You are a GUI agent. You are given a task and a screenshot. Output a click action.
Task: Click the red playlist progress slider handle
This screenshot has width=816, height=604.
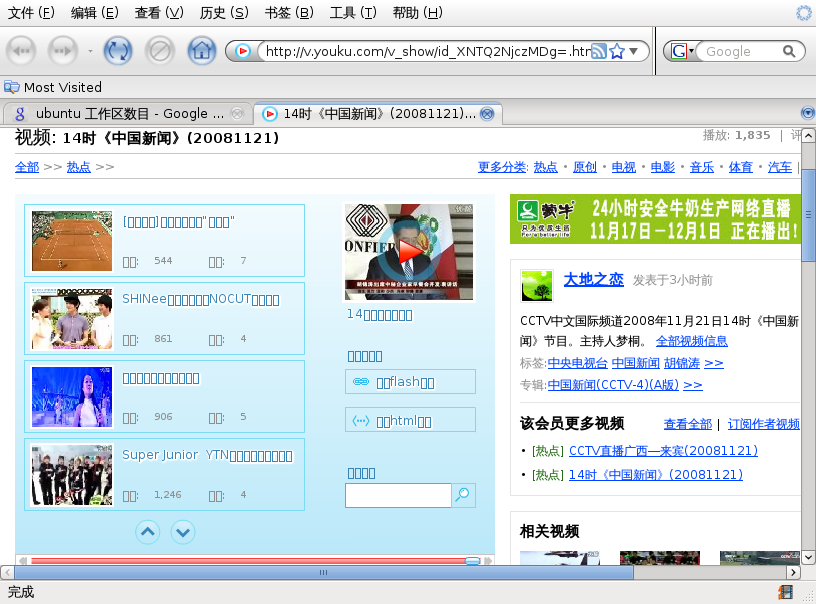pos(473,560)
